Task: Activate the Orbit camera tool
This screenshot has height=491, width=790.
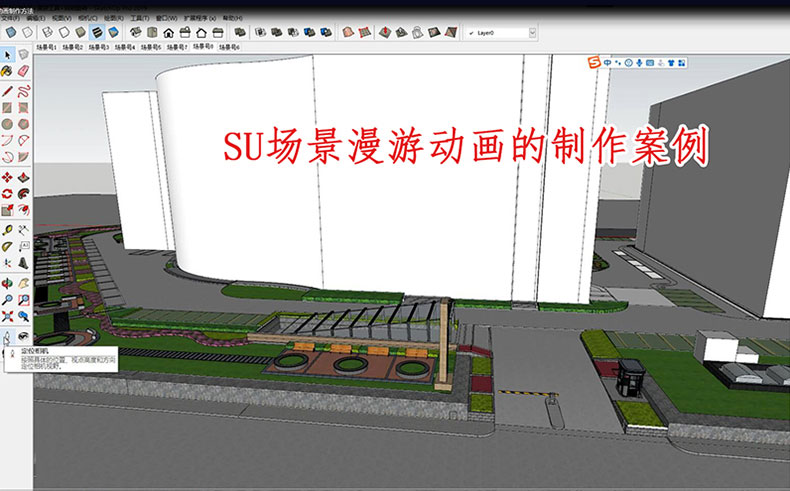Action: (8, 282)
